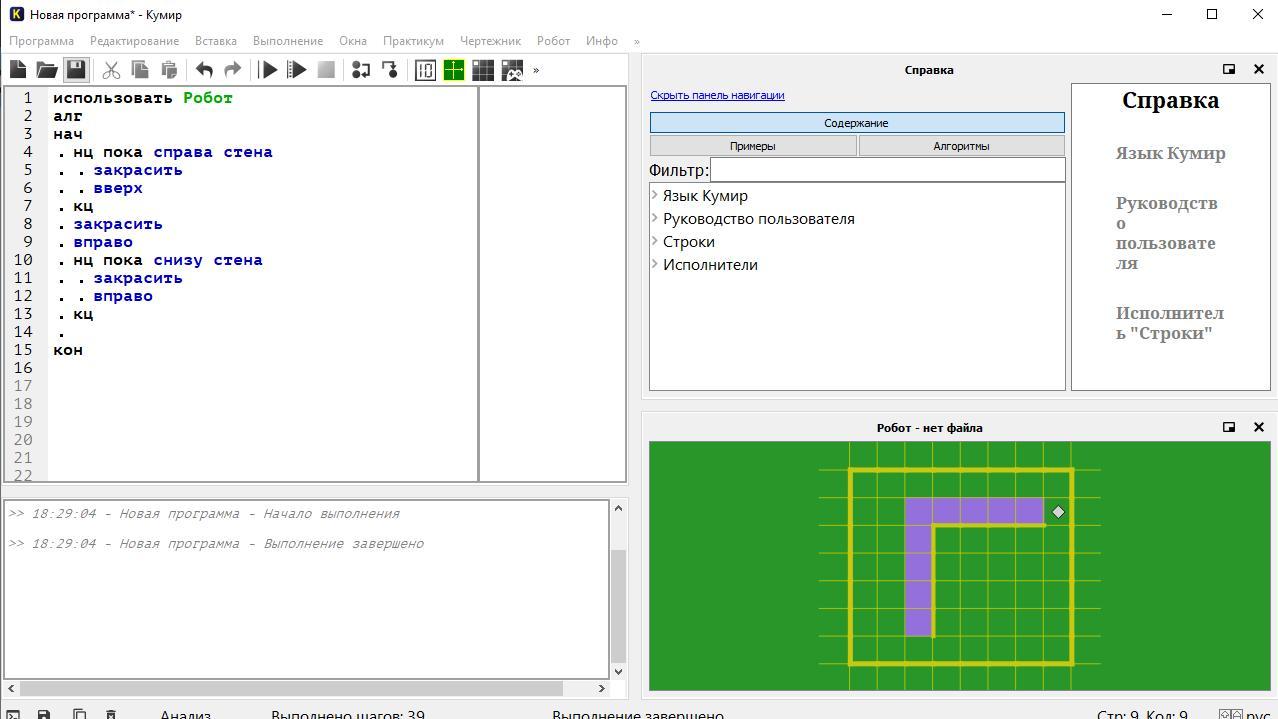Switch to the Алгоритмы tab
The width and height of the screenshot is (1278, 719).
(x=961, y=146)
